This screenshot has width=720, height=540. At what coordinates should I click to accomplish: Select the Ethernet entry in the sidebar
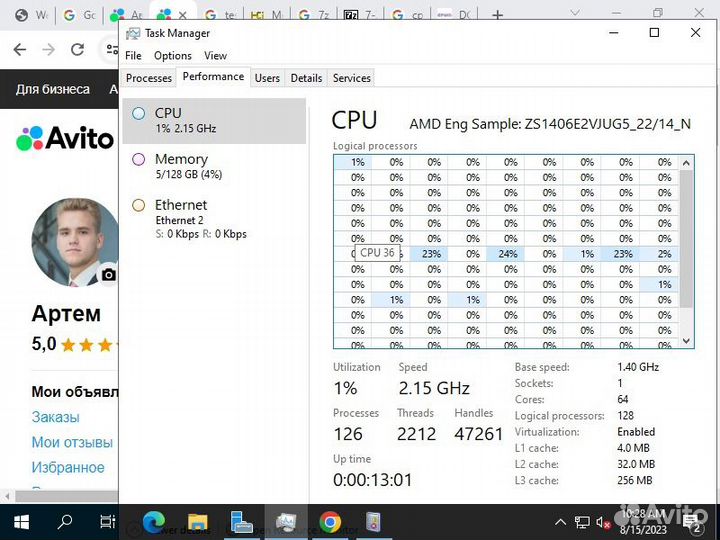click(x=214, y=218)
